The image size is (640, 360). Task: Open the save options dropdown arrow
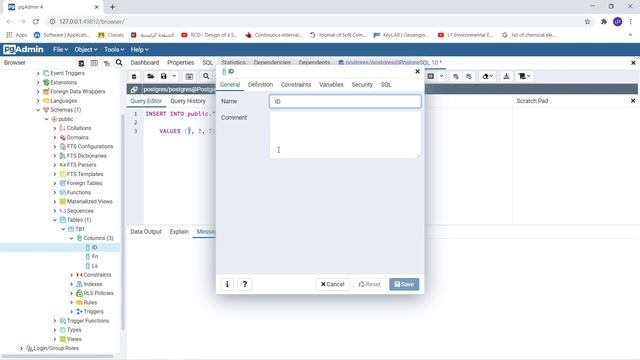point(174,76)
